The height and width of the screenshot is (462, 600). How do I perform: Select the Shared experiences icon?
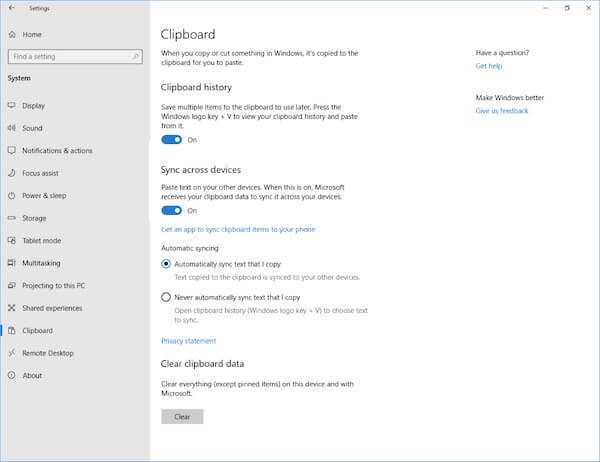(12, 308)
